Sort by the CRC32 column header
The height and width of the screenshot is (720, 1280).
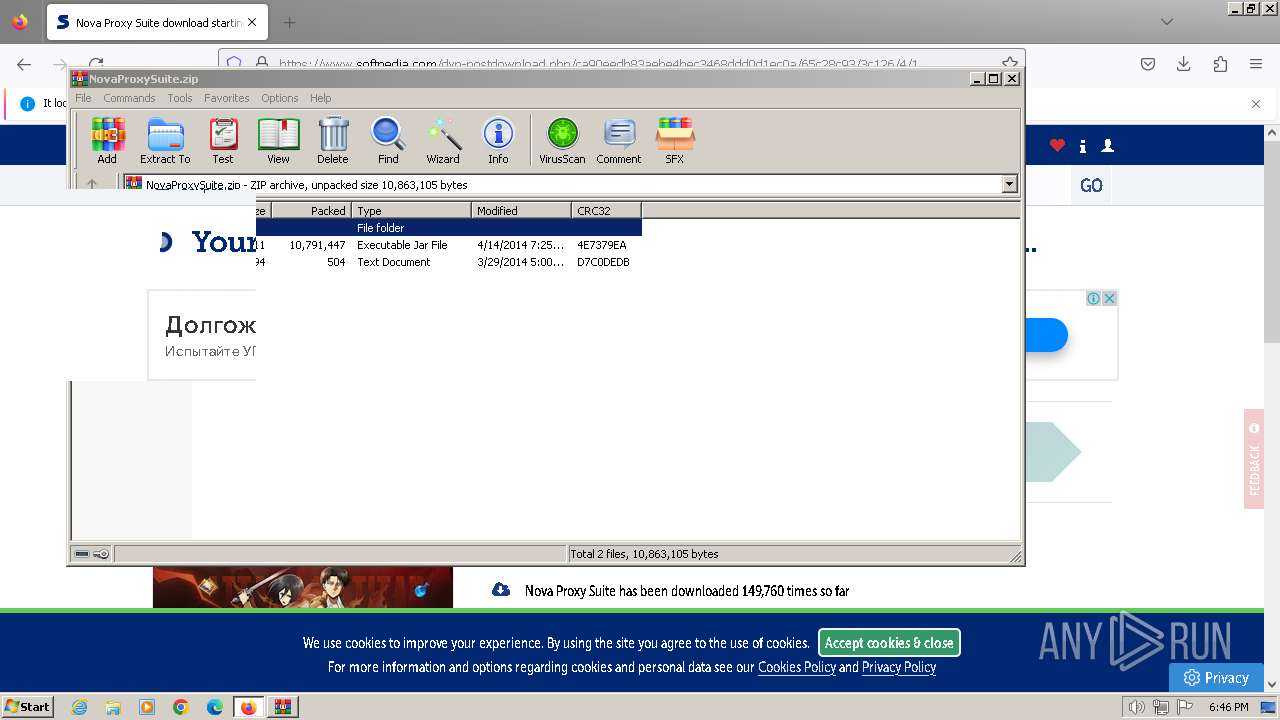606,210
